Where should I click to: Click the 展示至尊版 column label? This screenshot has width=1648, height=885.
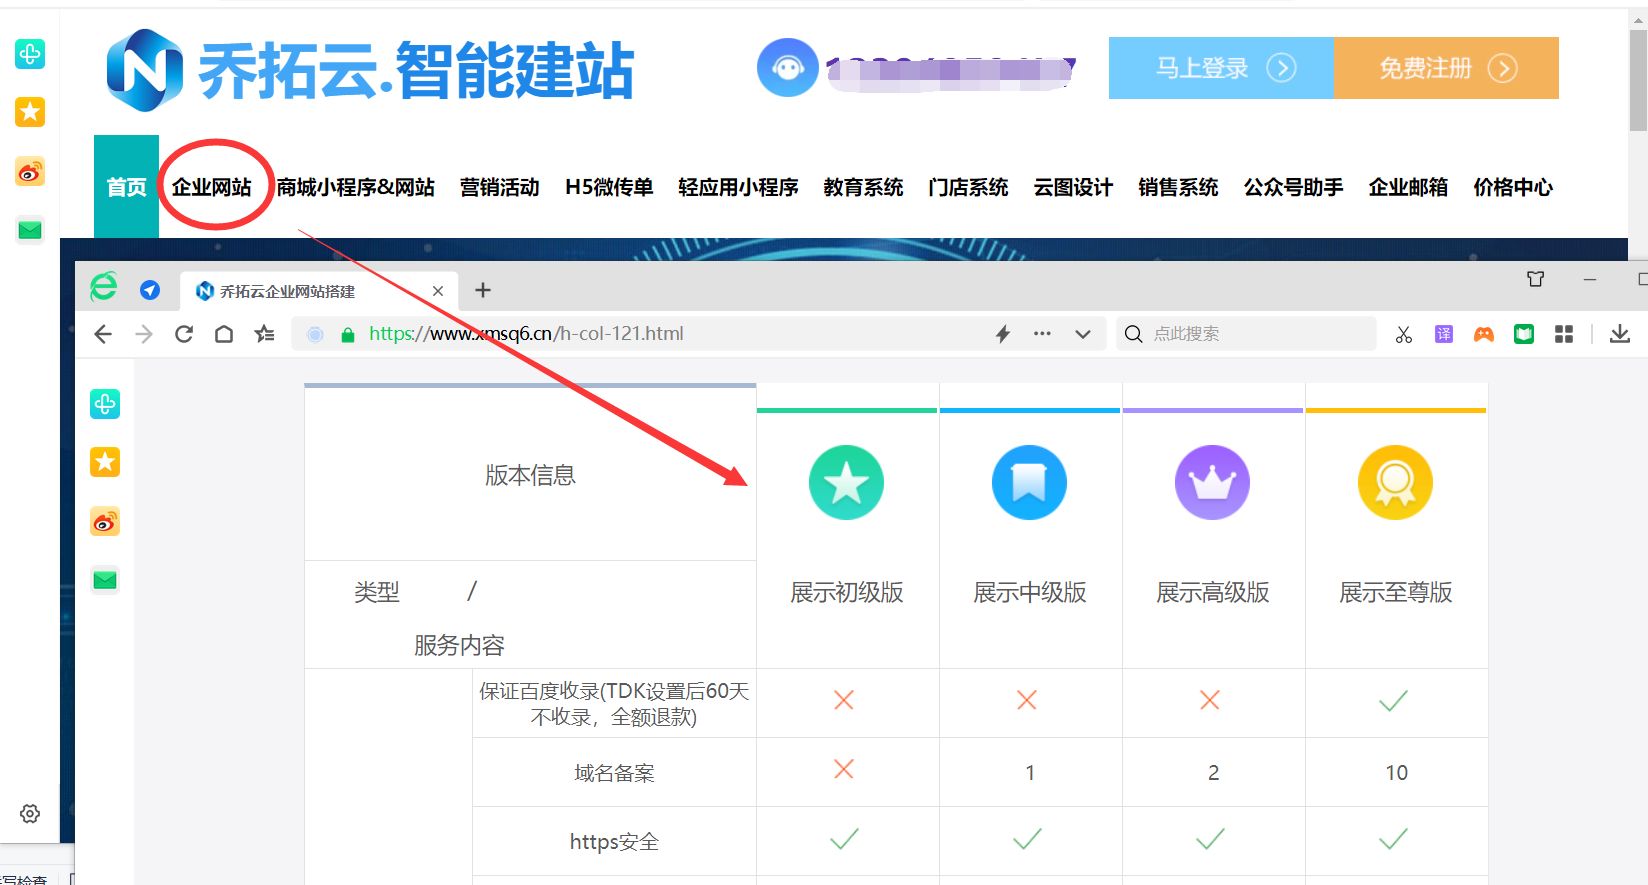point(1396,593)
